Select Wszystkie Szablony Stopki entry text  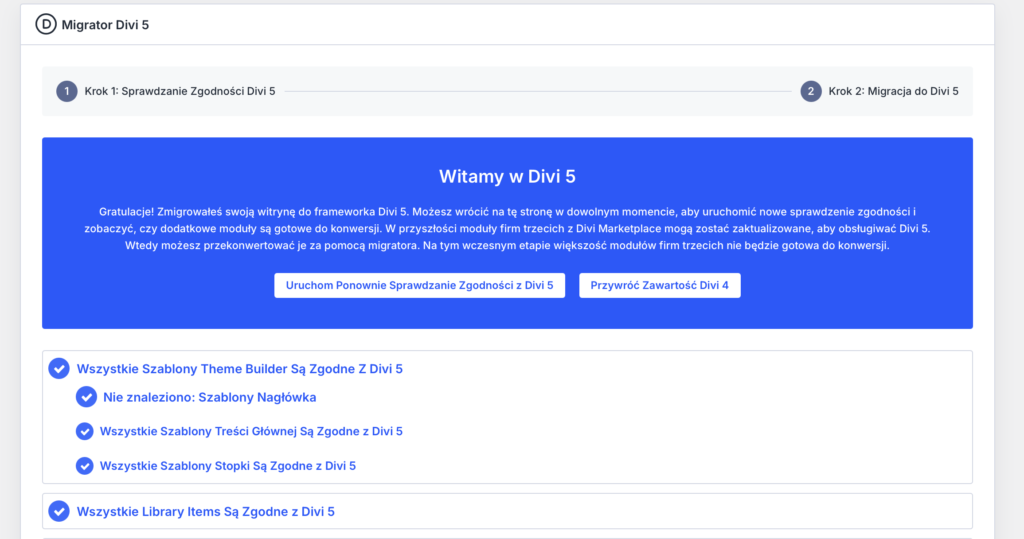point(228,465)
